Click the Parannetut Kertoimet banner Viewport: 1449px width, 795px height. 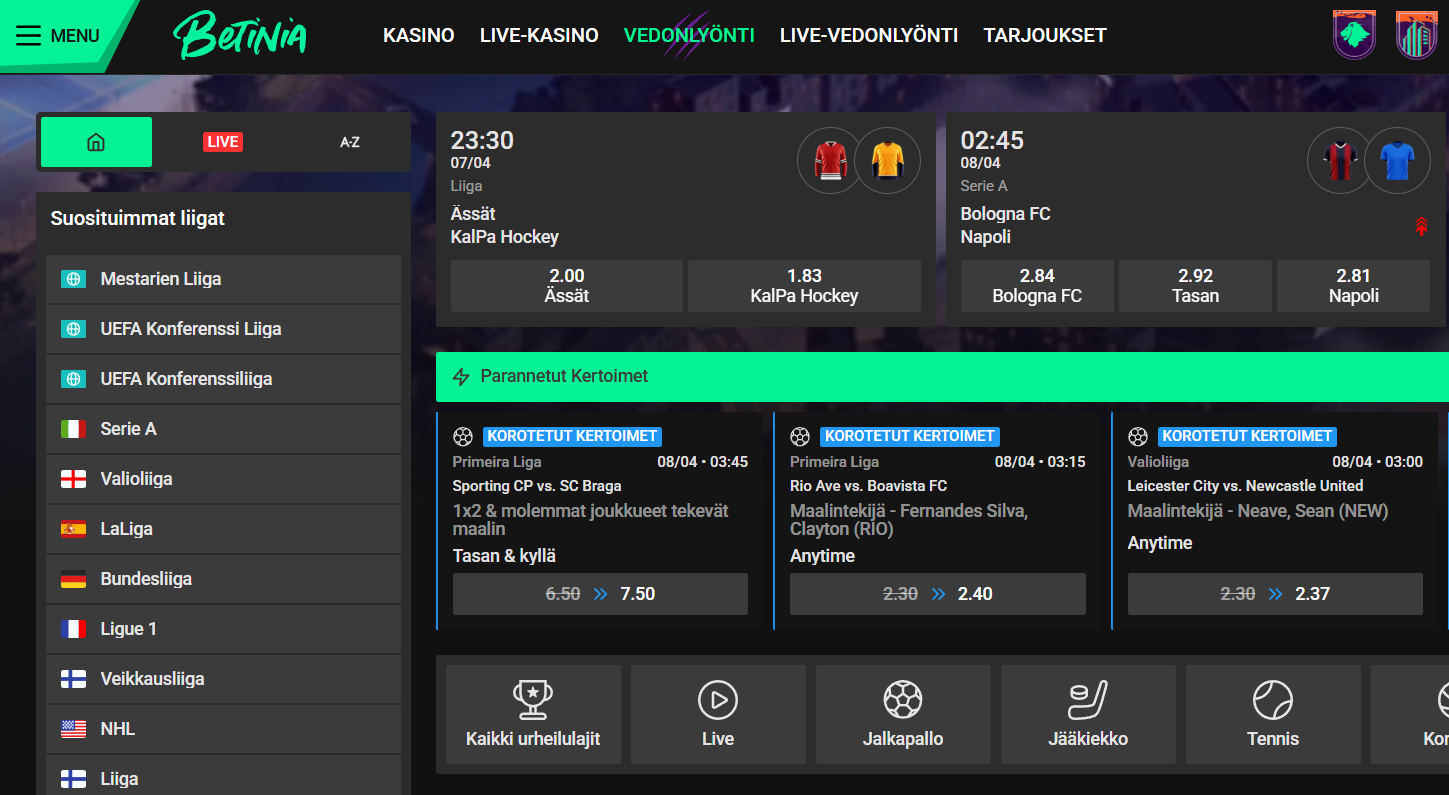point(942,377)
